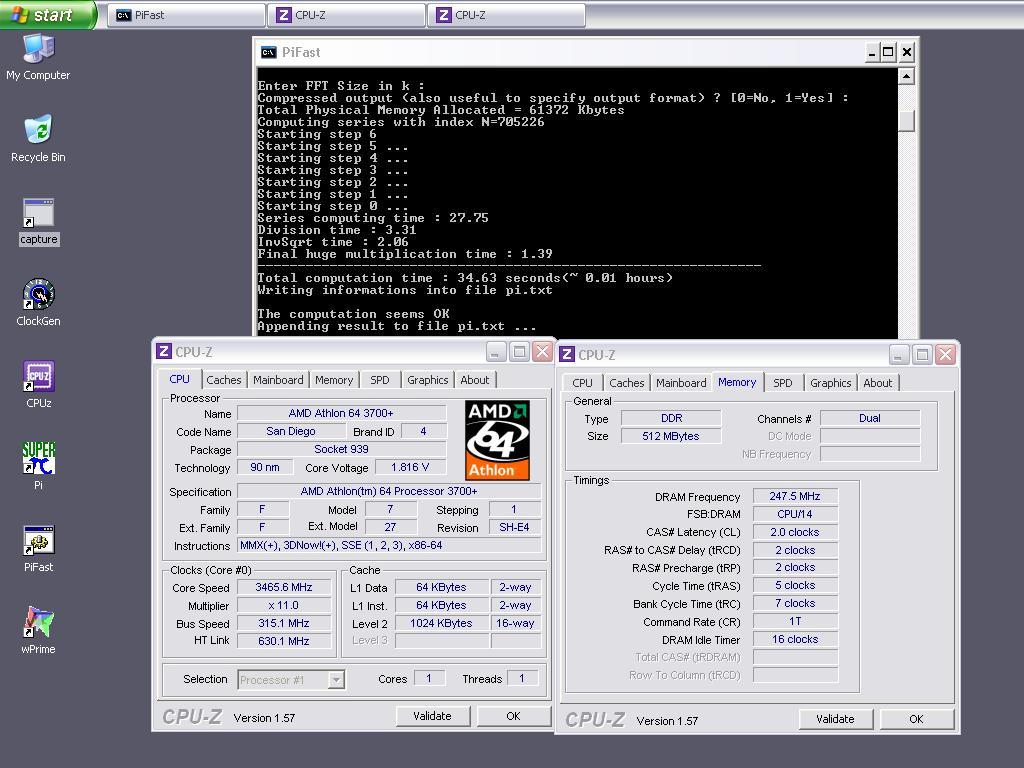
Task: Open the Start menu
Action: pyautogui.click(x=48, y=14)
